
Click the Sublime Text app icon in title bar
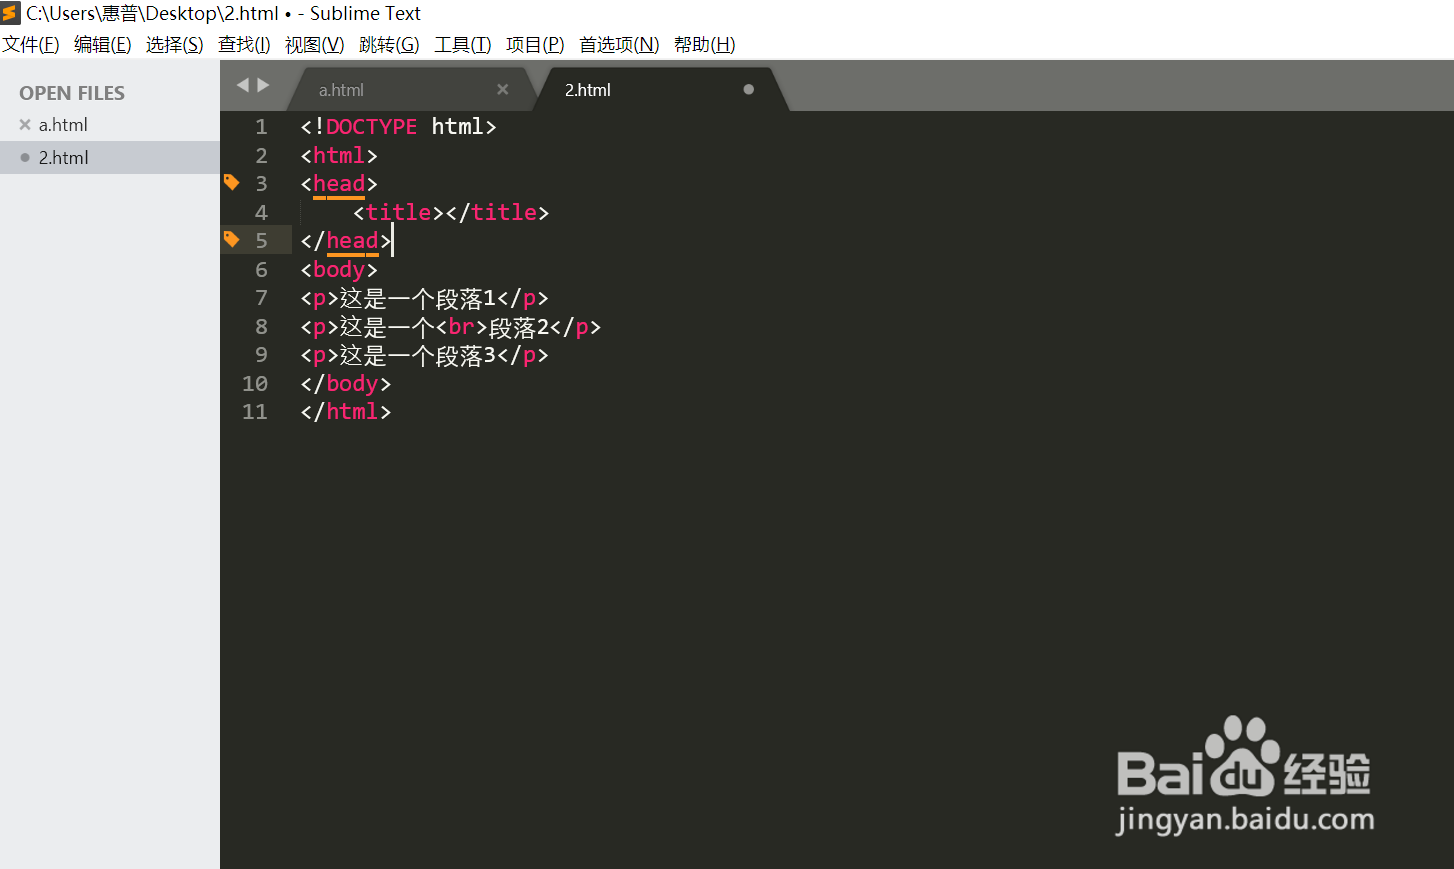(11, 13)
